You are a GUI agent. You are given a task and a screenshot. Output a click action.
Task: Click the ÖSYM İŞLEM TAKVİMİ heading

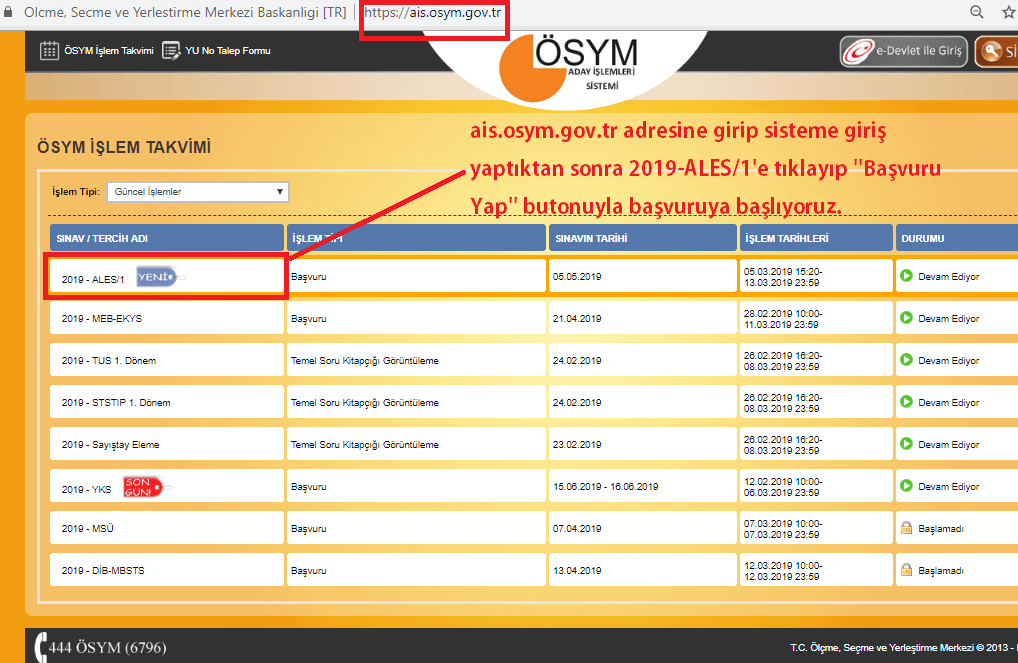pyautogui.click(x=124, y=147)
